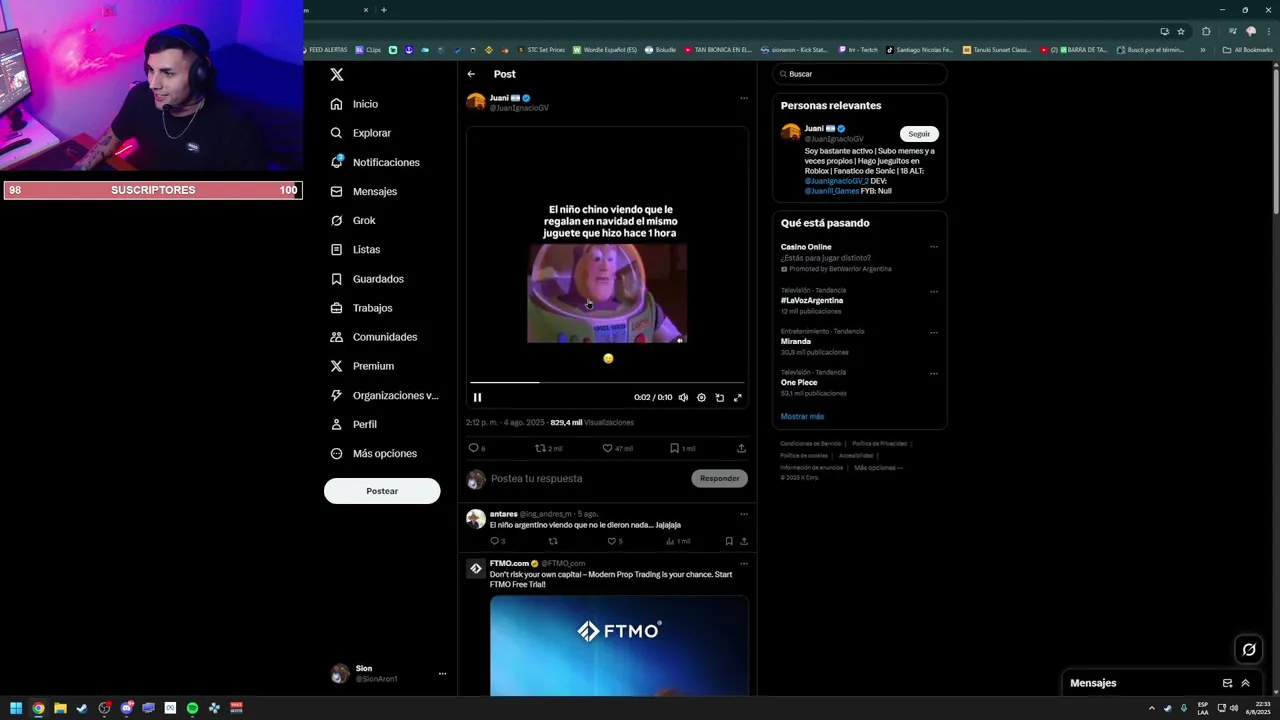
Task: Go to Inicio in the sidebar
Action: click(354, 104)
